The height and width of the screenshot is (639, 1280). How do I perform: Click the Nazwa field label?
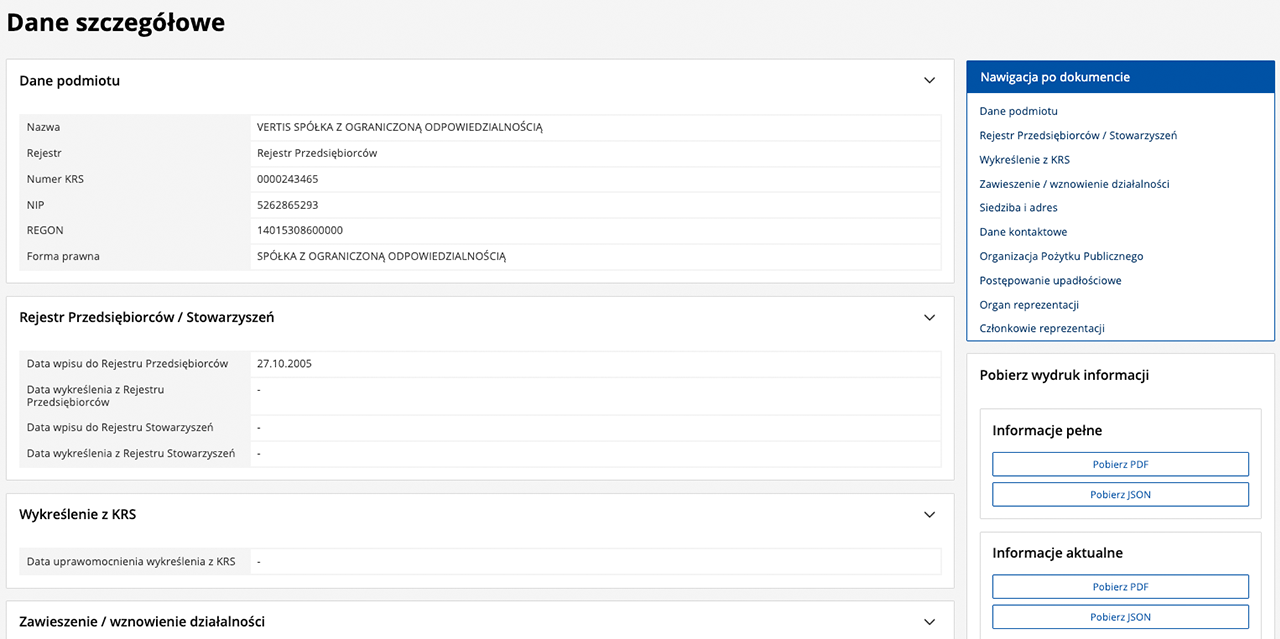pyautogui.click(x=44, y=127)
